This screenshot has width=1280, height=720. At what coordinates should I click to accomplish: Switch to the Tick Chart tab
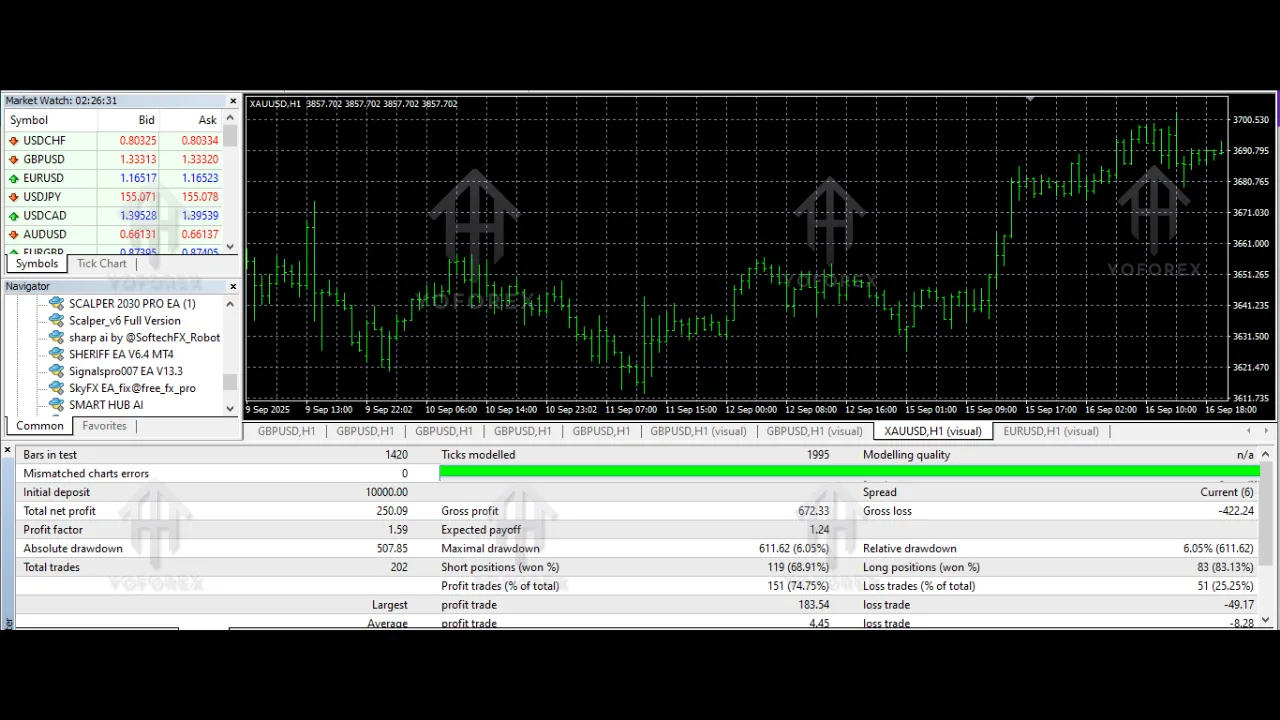(x=102, y=264)
